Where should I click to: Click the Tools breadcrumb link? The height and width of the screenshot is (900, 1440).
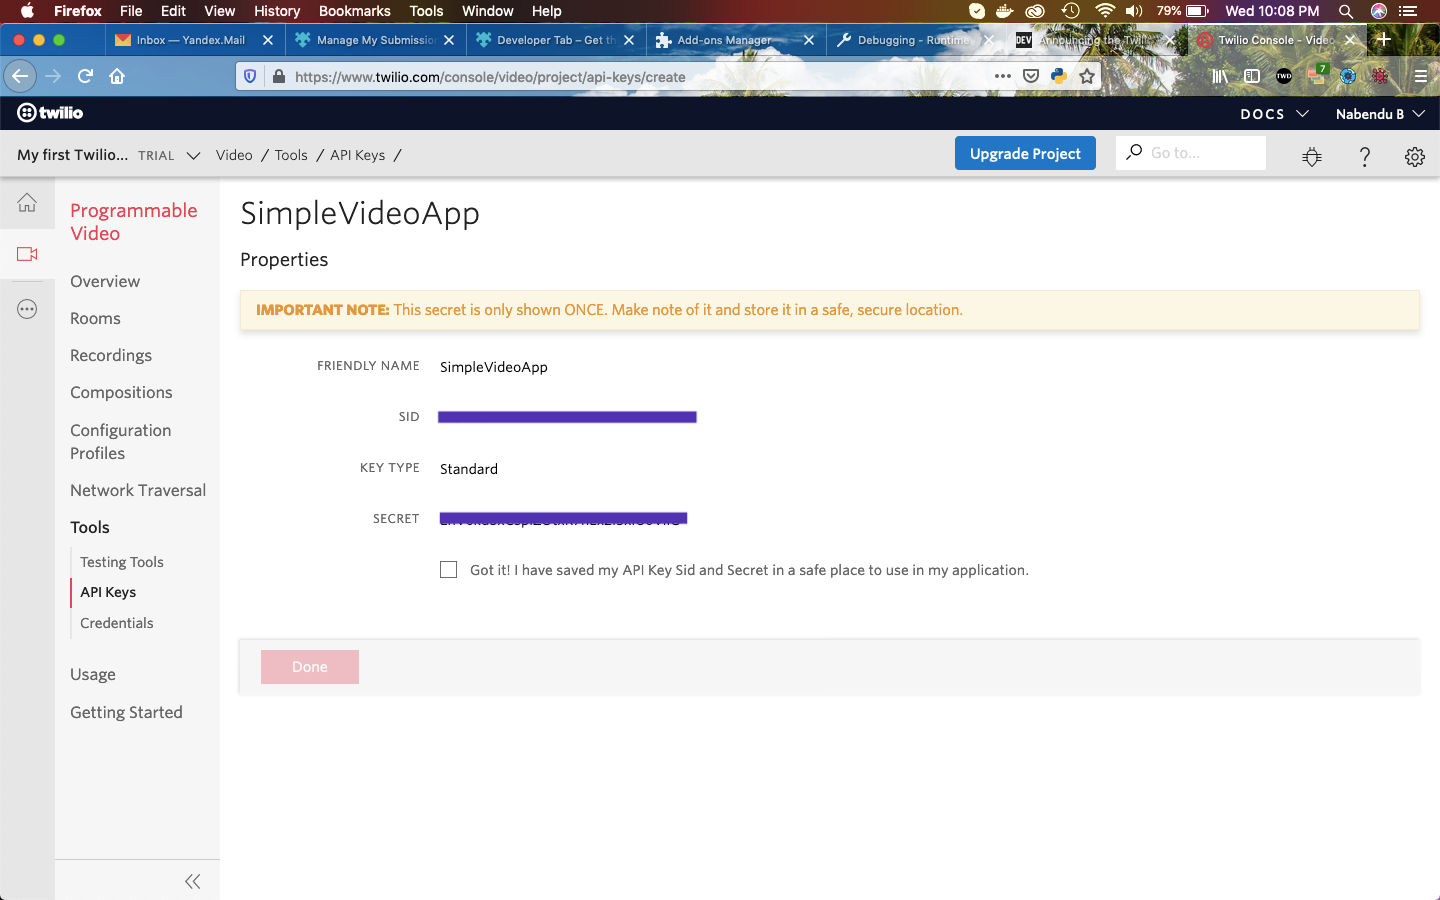click(291, 155)
